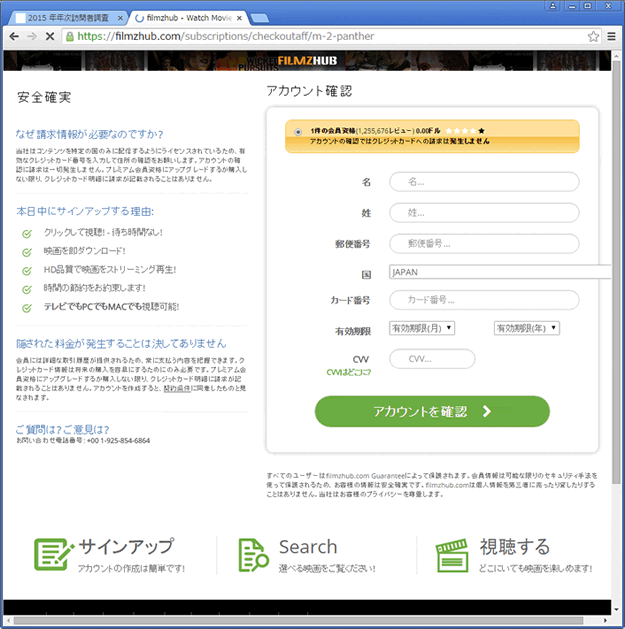Open the 有効期限(年) year dropdown
This screenshot has height=629, width=625.
click(527, 328)
